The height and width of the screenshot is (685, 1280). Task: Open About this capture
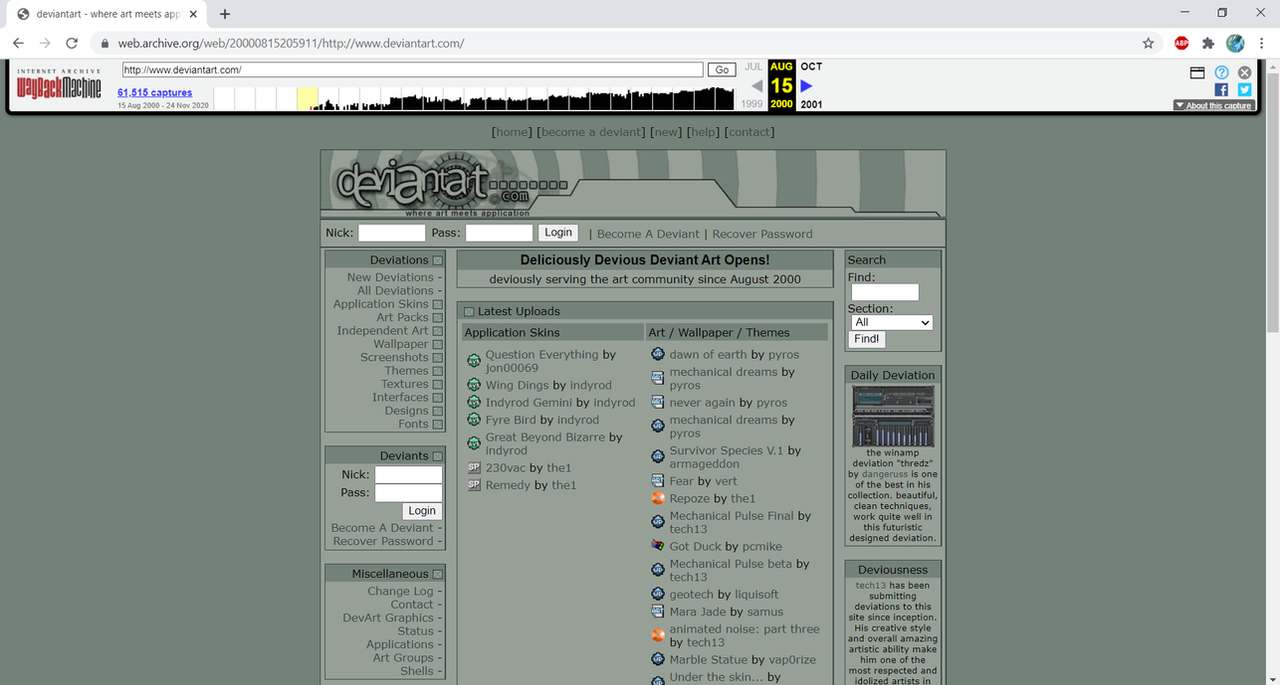[x=1214, y=105]
